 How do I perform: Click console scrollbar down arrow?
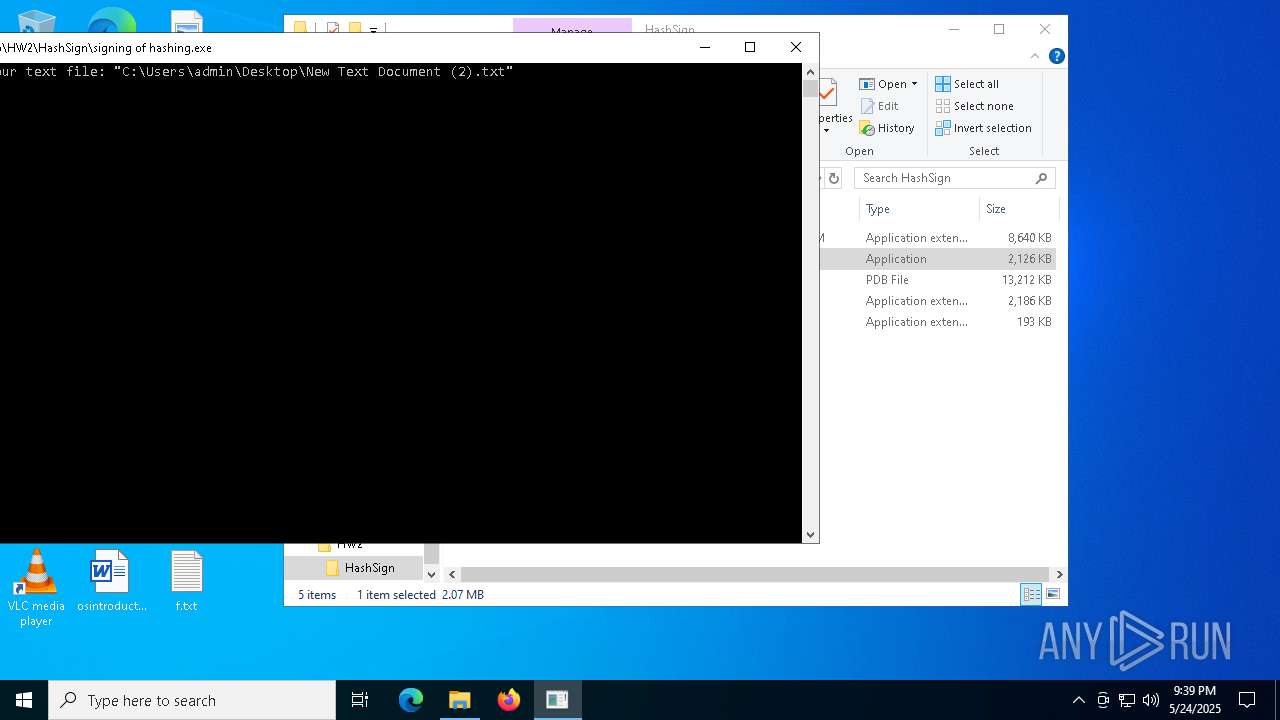click(810, 535)
